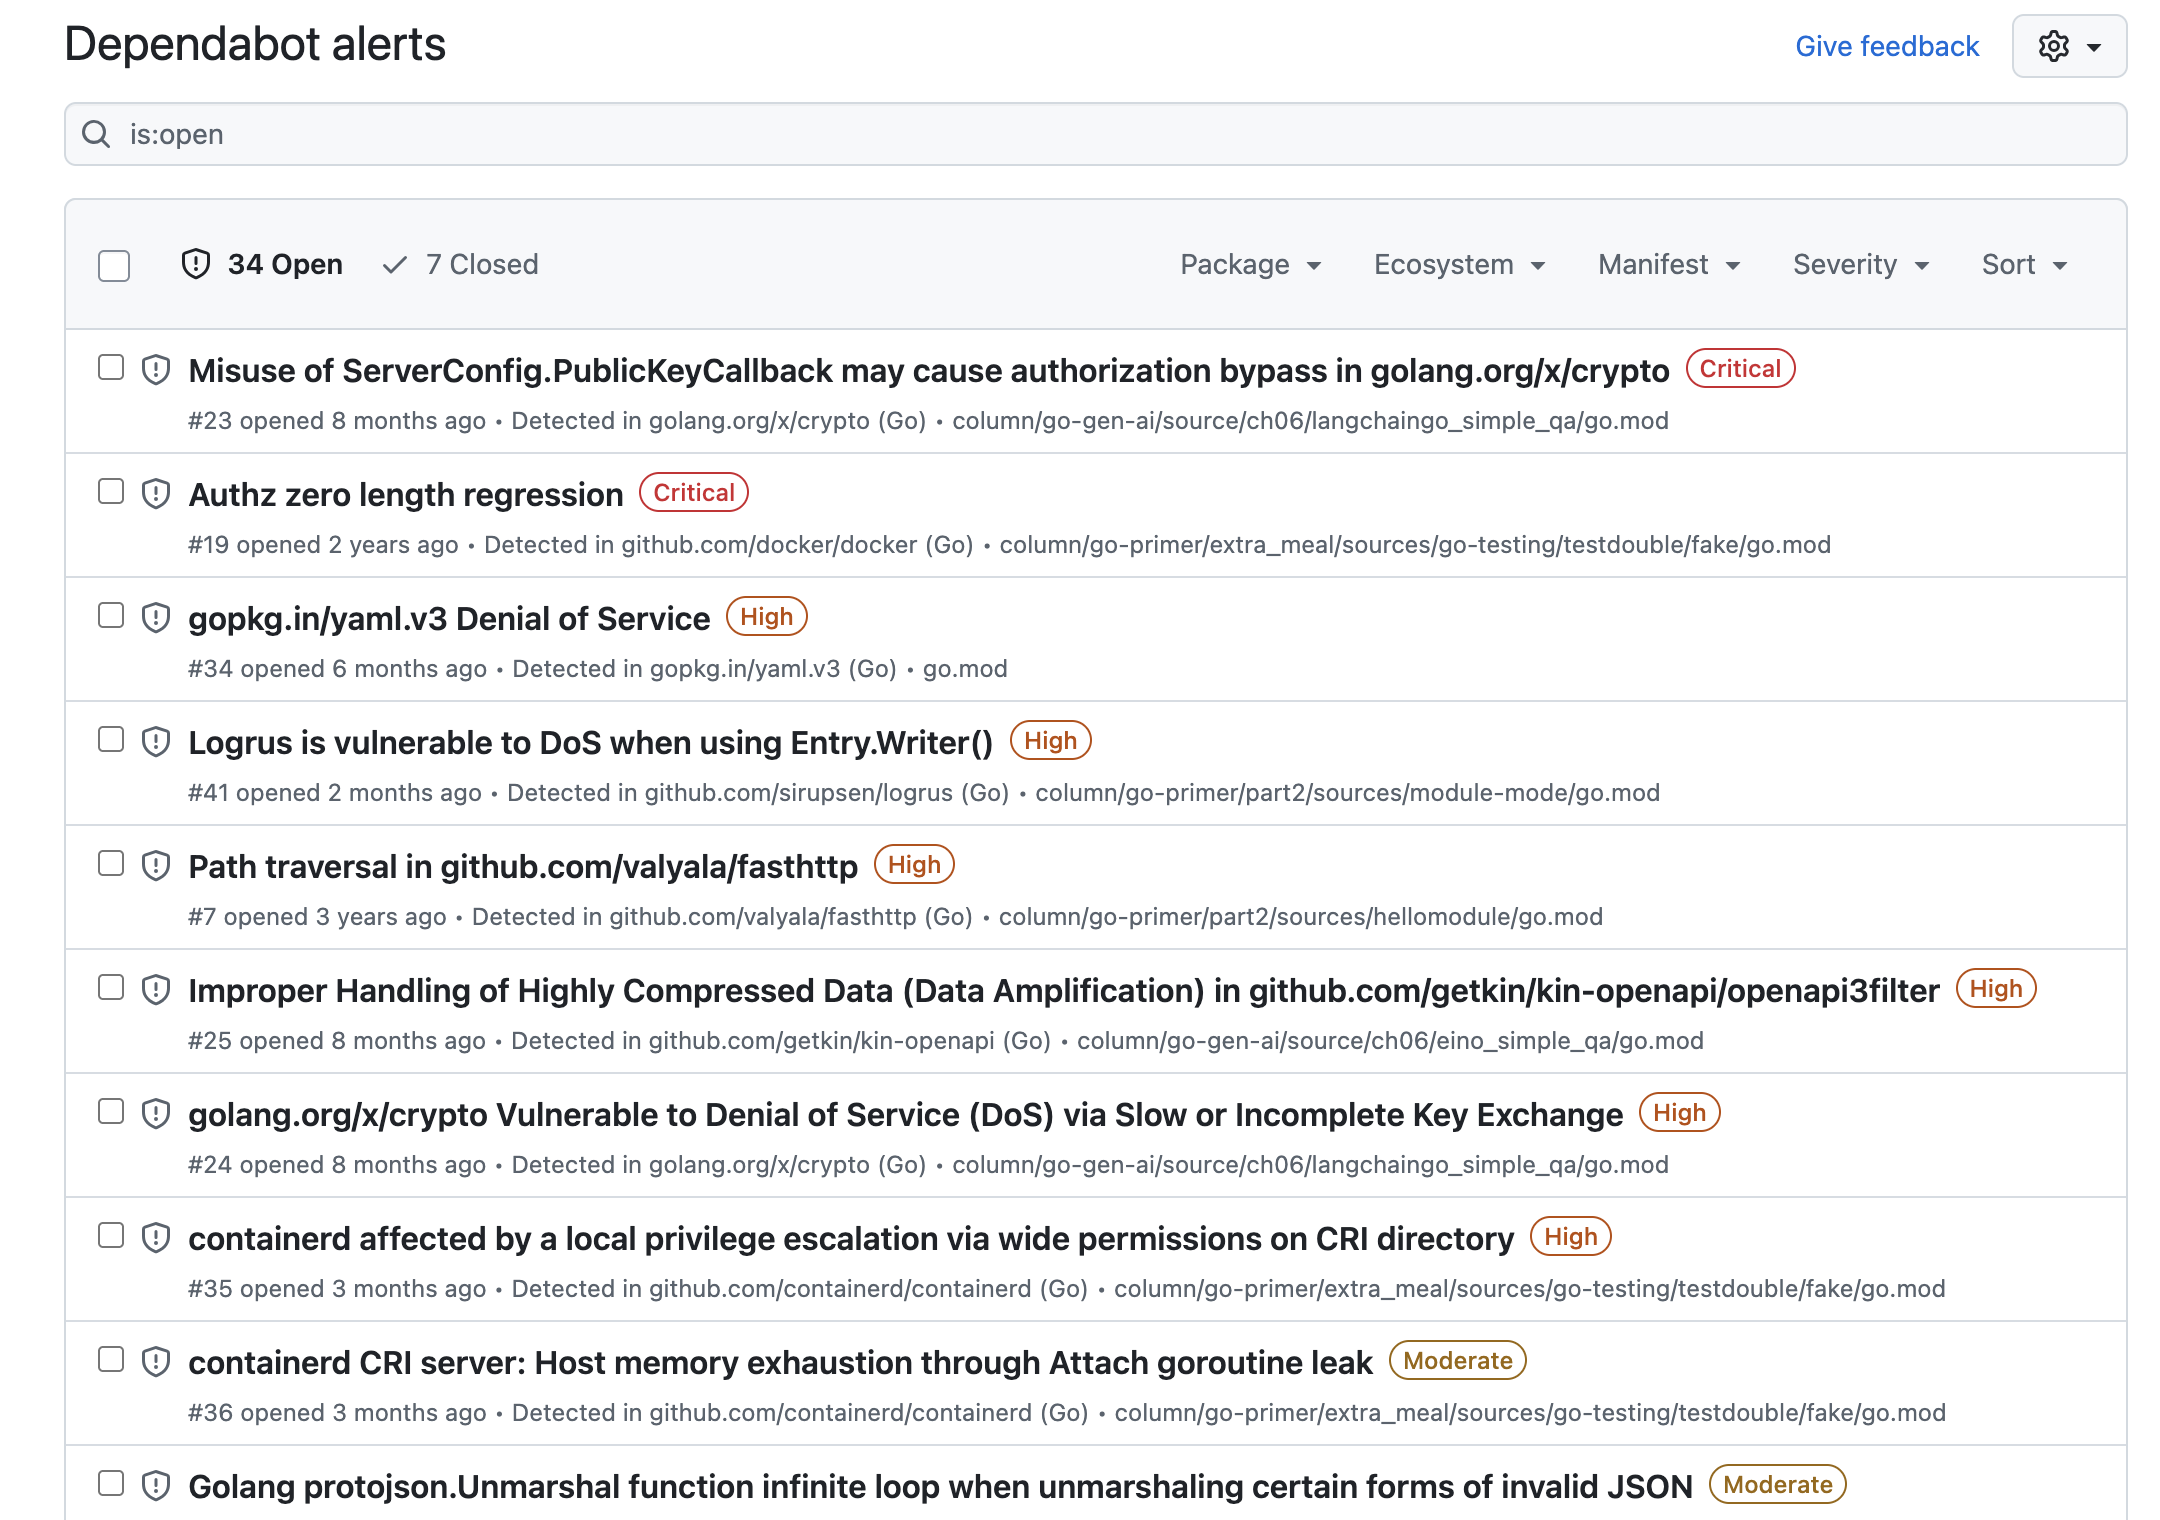
Task: Check the fasthttp path traversal checkbox
Action: (x=111, y=863)
